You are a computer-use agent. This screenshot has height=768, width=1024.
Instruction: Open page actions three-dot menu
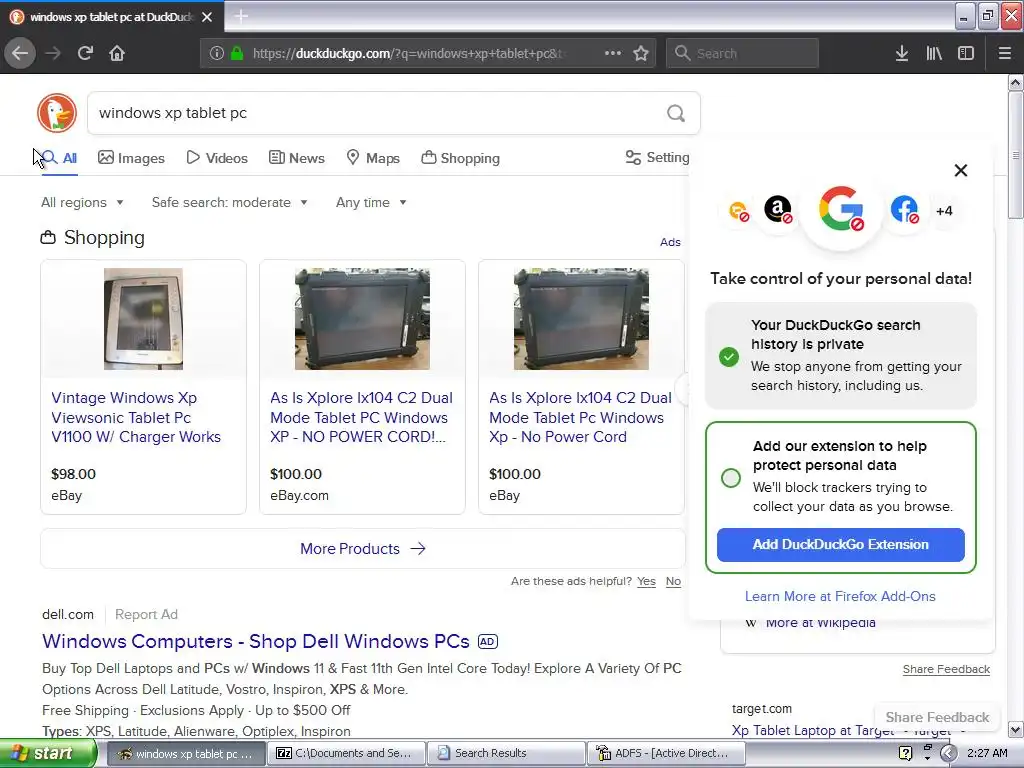(x=613, y=53)
